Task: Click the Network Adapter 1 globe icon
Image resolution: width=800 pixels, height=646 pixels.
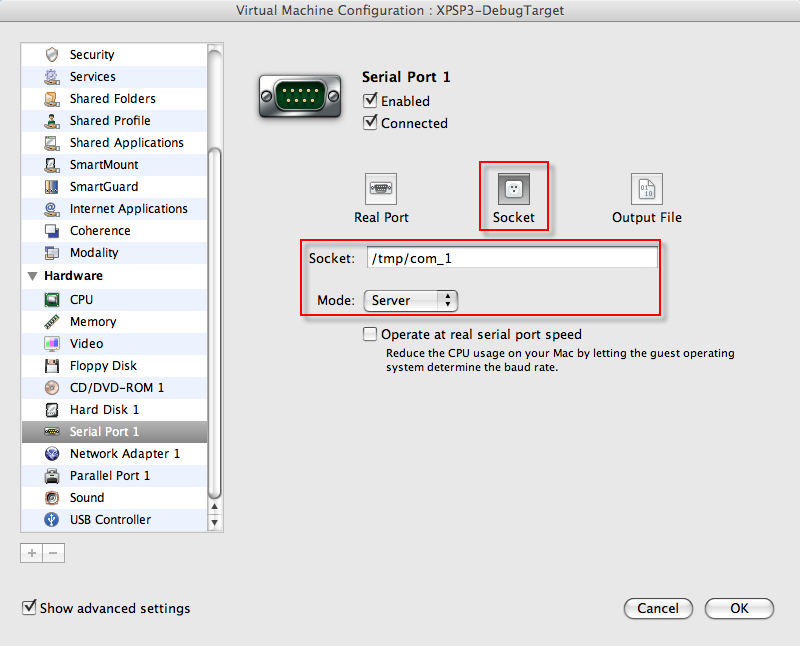Action: click(x=52, y=454)
